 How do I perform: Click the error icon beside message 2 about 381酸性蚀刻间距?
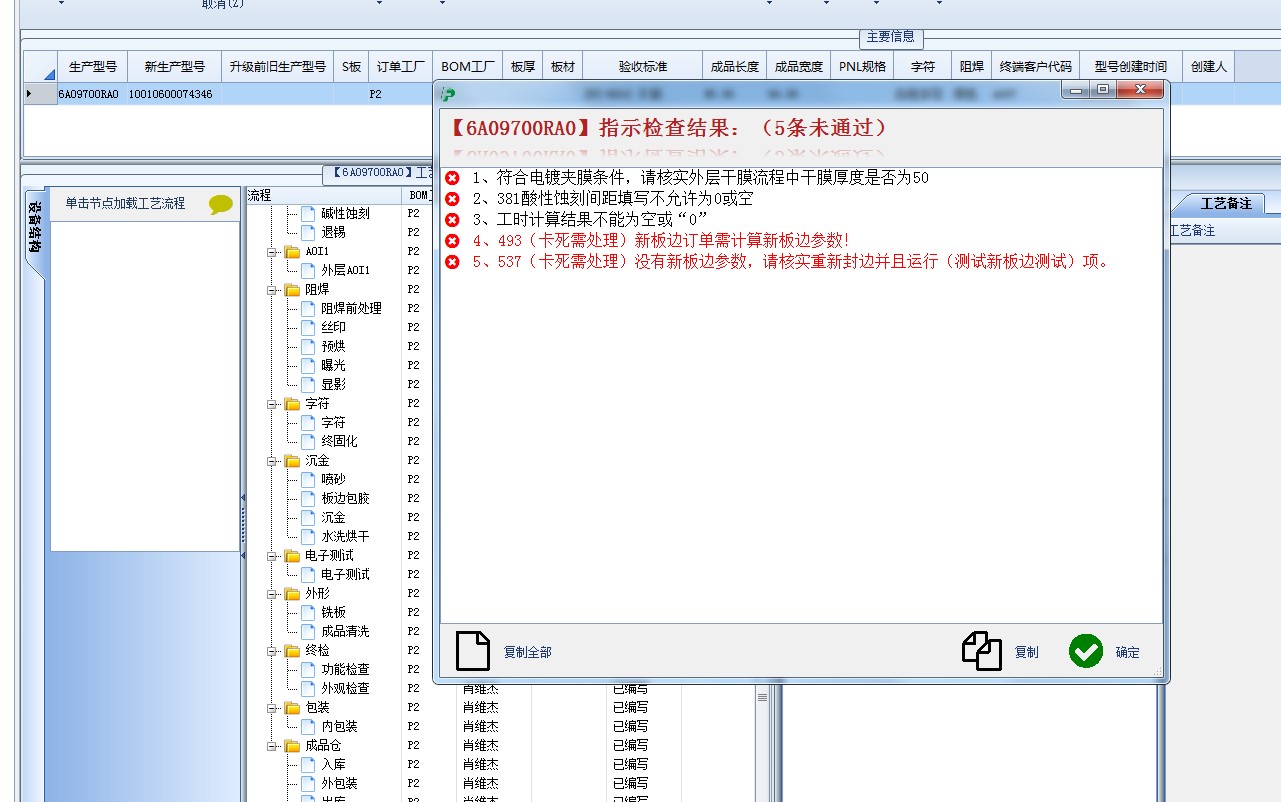pyautogui.click(x=452, y=199)
